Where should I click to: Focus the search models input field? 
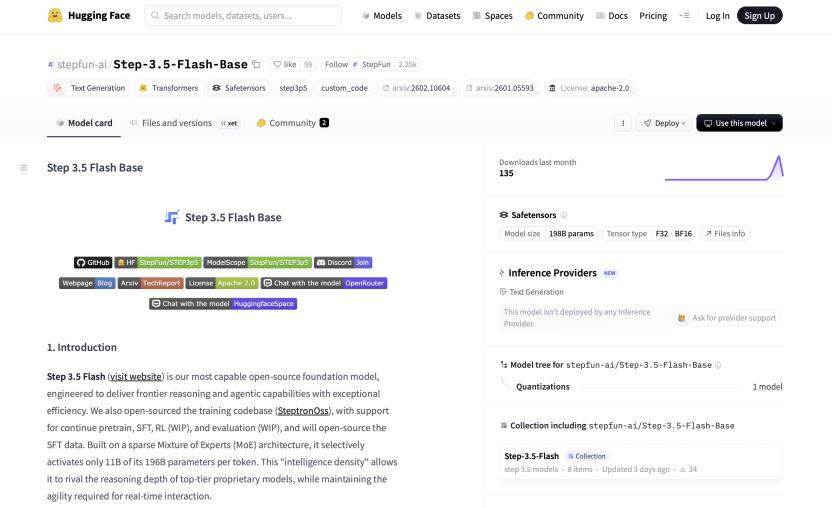pyautogui.click(x=245, y=16)
